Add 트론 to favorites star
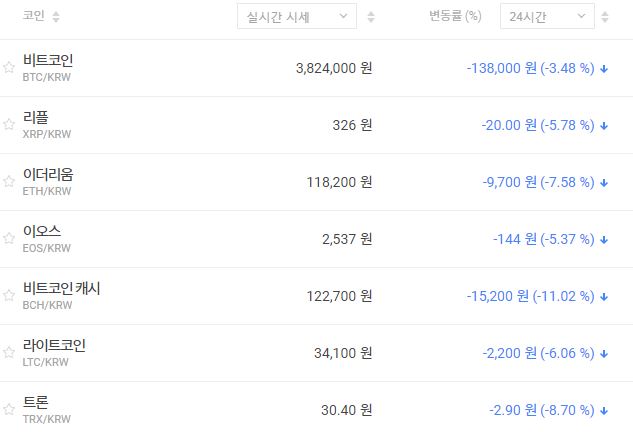The height and width of the screenshot is (432, 633). tap(9, 409)
